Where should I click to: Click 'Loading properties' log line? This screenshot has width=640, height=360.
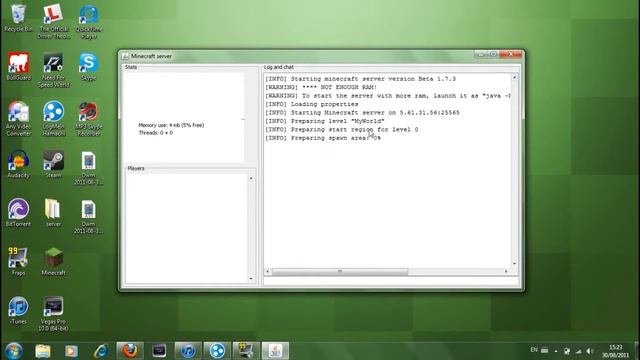312,104
